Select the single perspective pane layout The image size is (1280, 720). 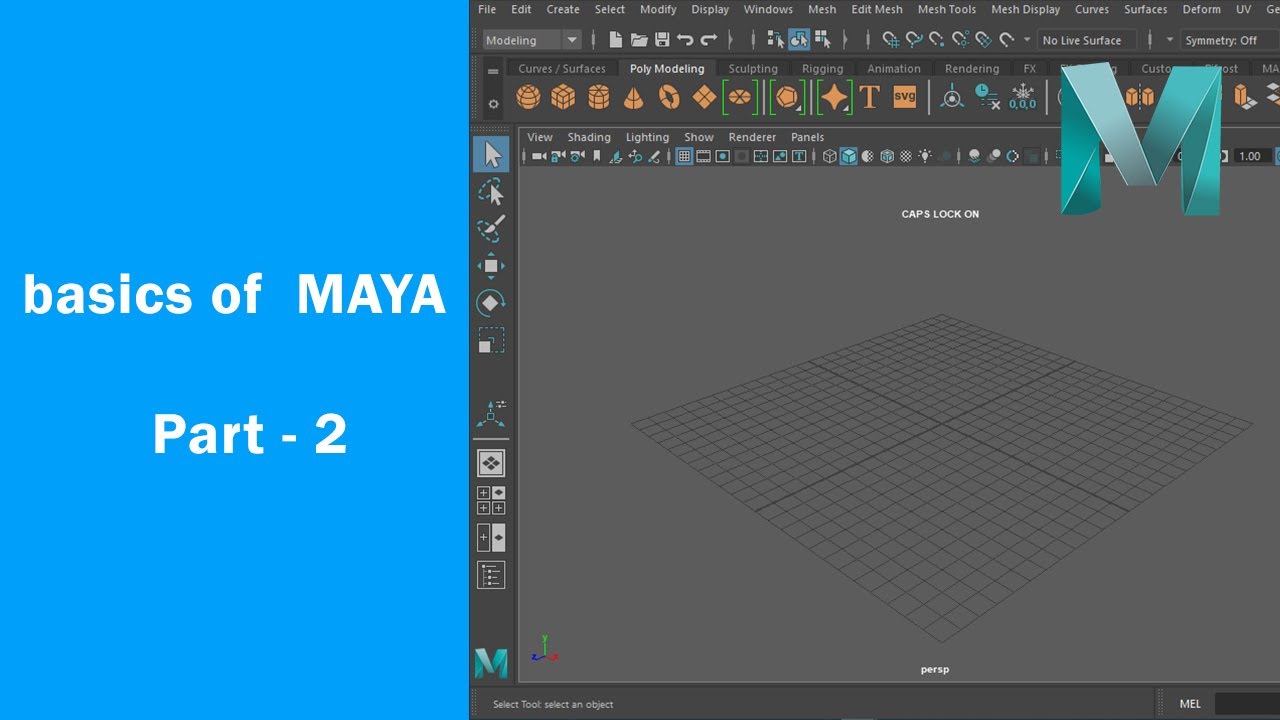(x=491, y=463)
